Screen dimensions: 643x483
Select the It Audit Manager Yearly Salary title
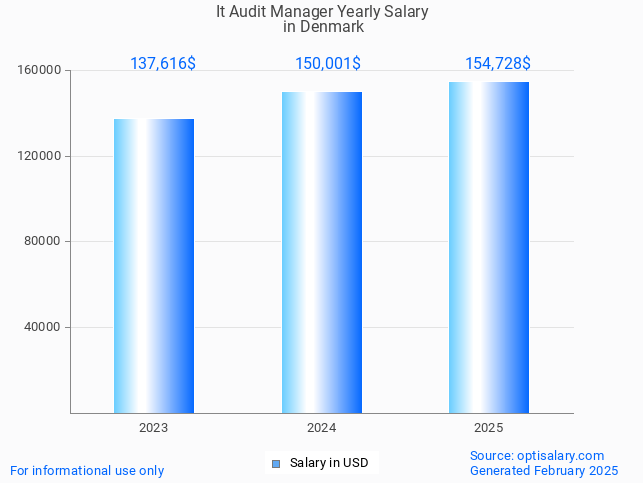tap(322, 12)
